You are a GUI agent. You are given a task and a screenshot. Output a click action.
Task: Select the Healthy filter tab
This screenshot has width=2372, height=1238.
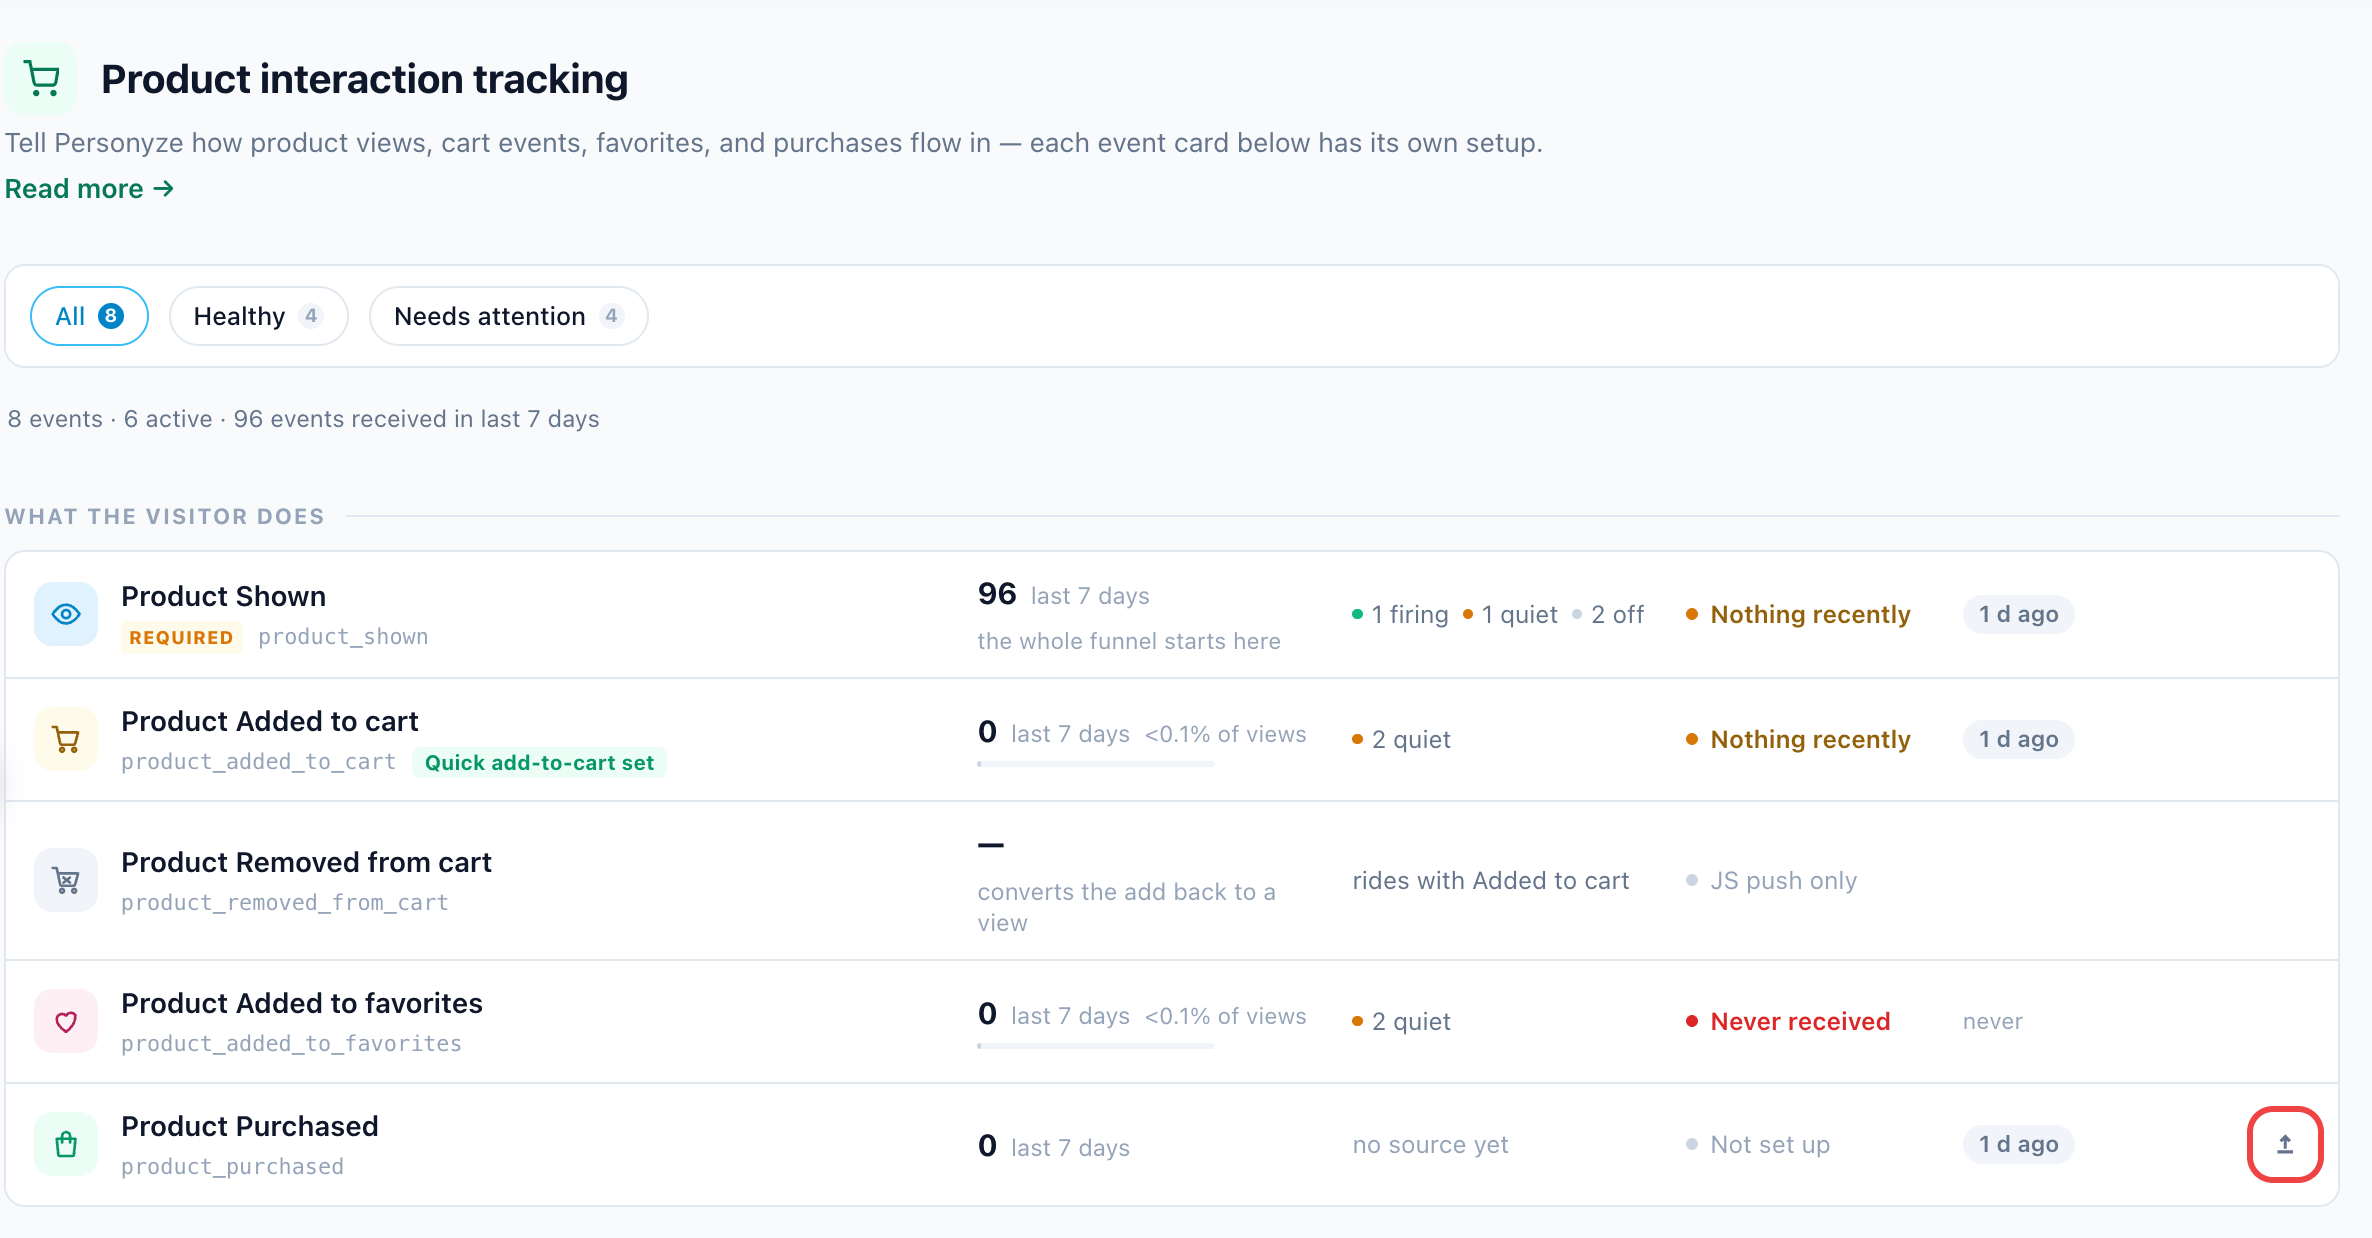coord(258,316)
